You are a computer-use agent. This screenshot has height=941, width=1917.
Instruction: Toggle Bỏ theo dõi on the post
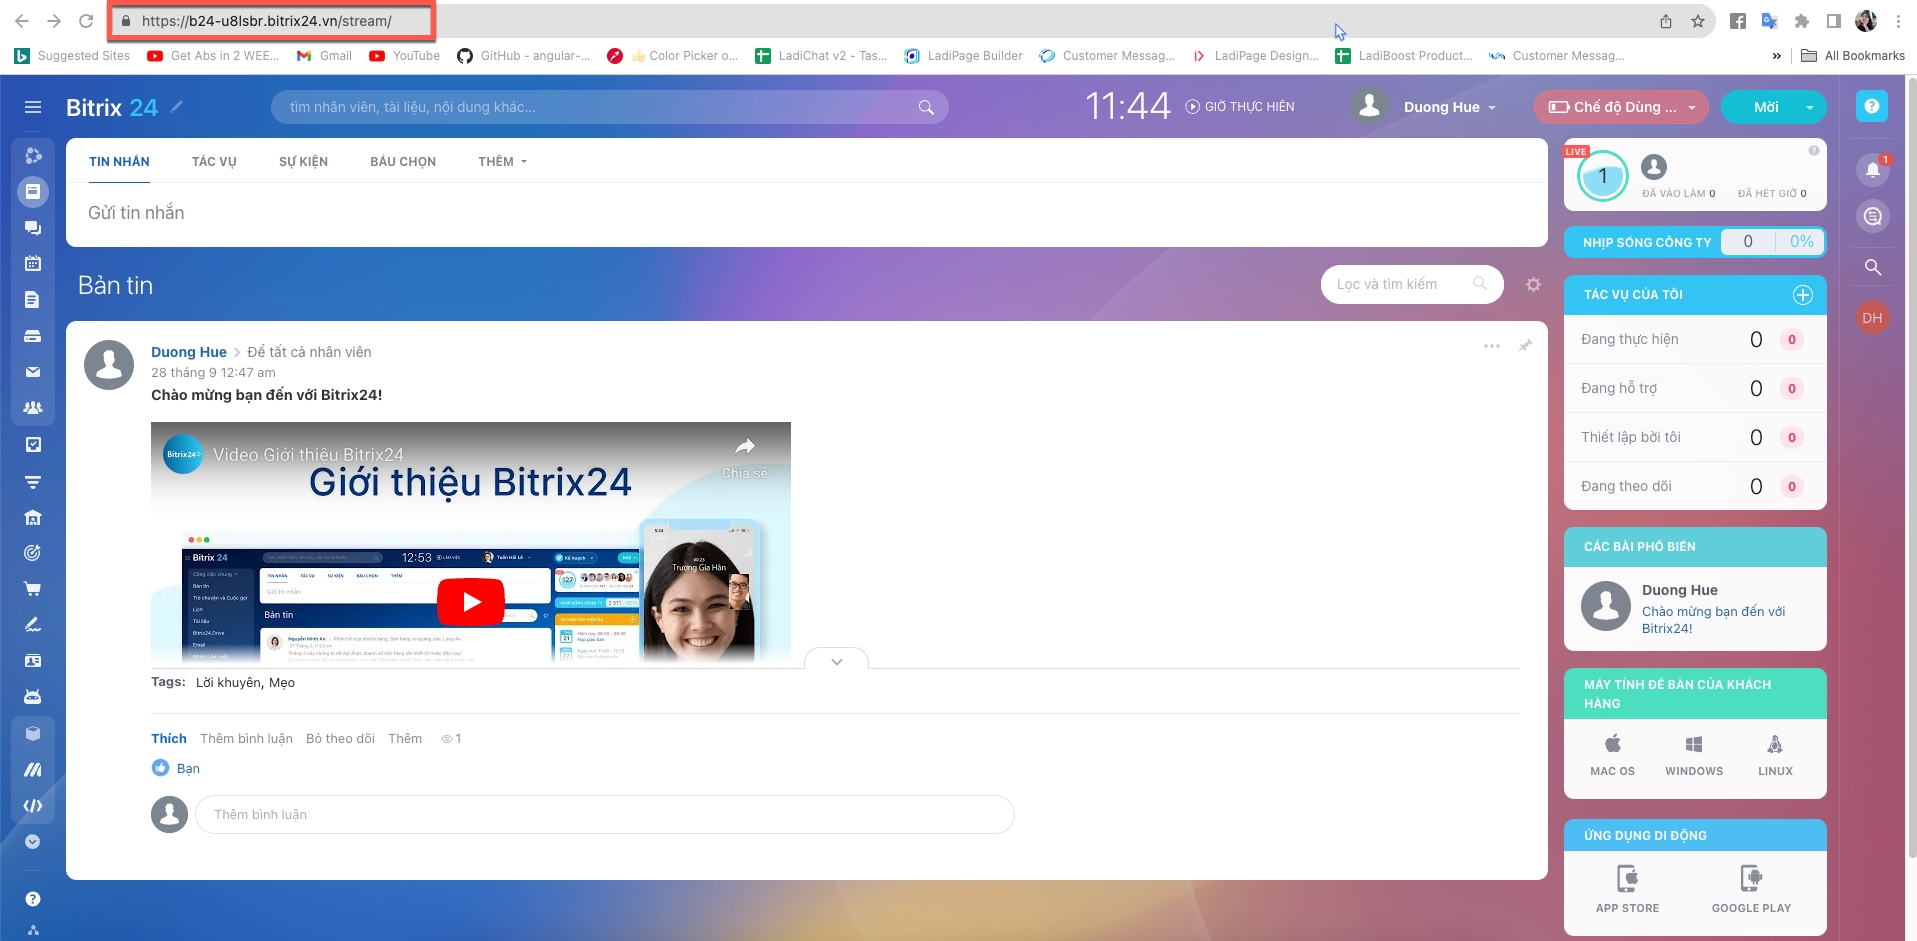coord(340,739)
